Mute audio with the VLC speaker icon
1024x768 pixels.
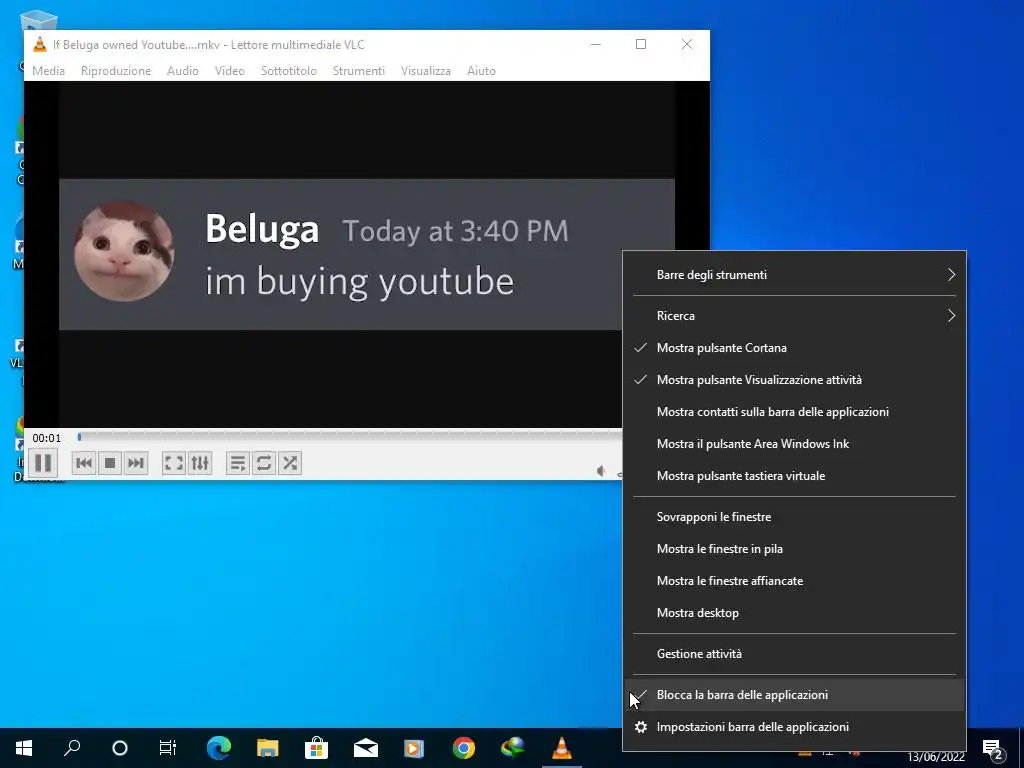coord(601,471)
